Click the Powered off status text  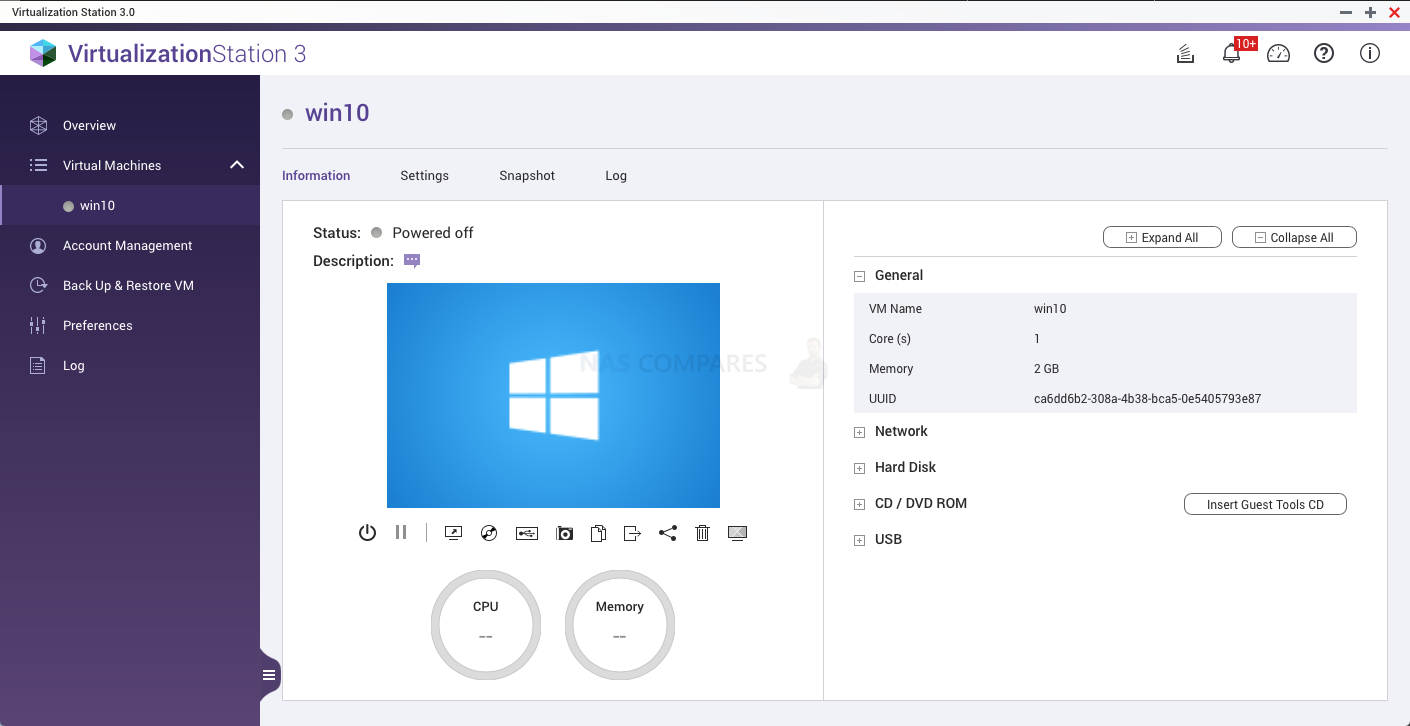coord(433,232)
